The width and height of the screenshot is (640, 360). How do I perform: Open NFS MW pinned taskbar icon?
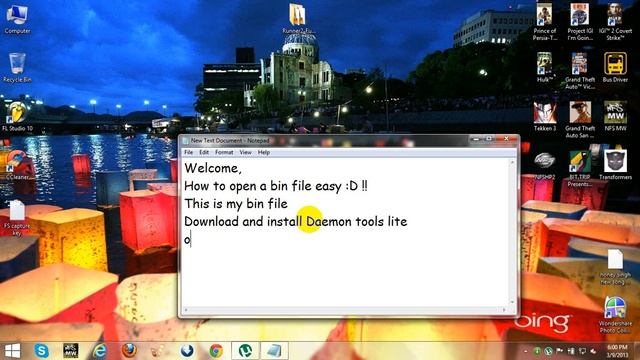[71, 351]
